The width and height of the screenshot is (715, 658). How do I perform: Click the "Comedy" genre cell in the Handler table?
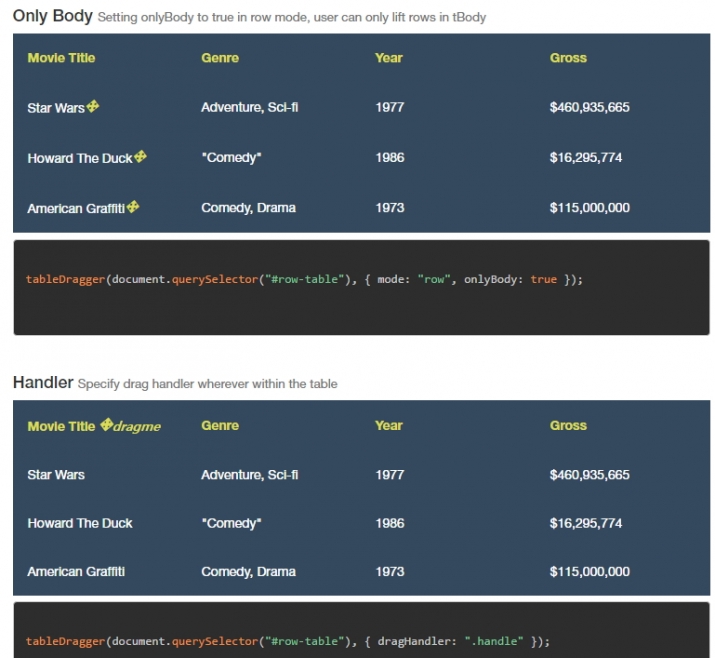tap(231, 523)
